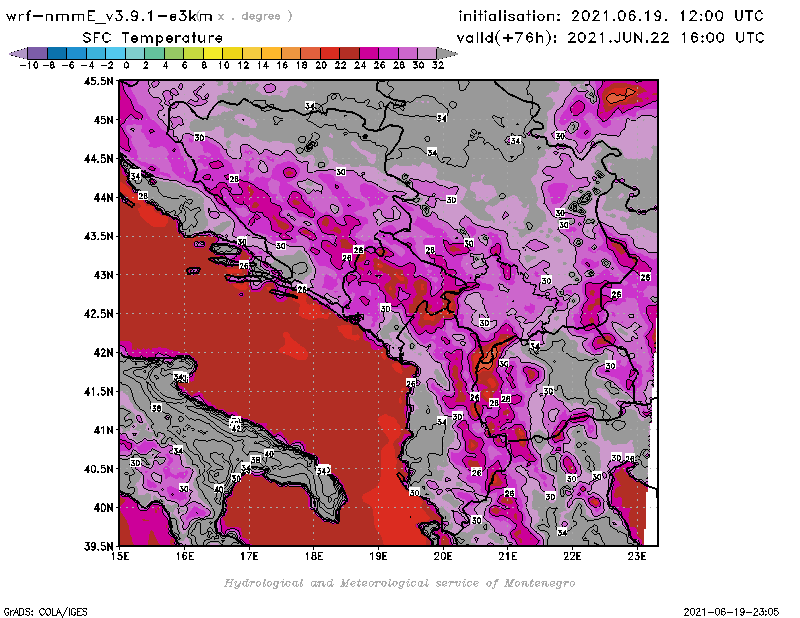
Task: Click the '45N' latitude label
Action: (104, 120)
